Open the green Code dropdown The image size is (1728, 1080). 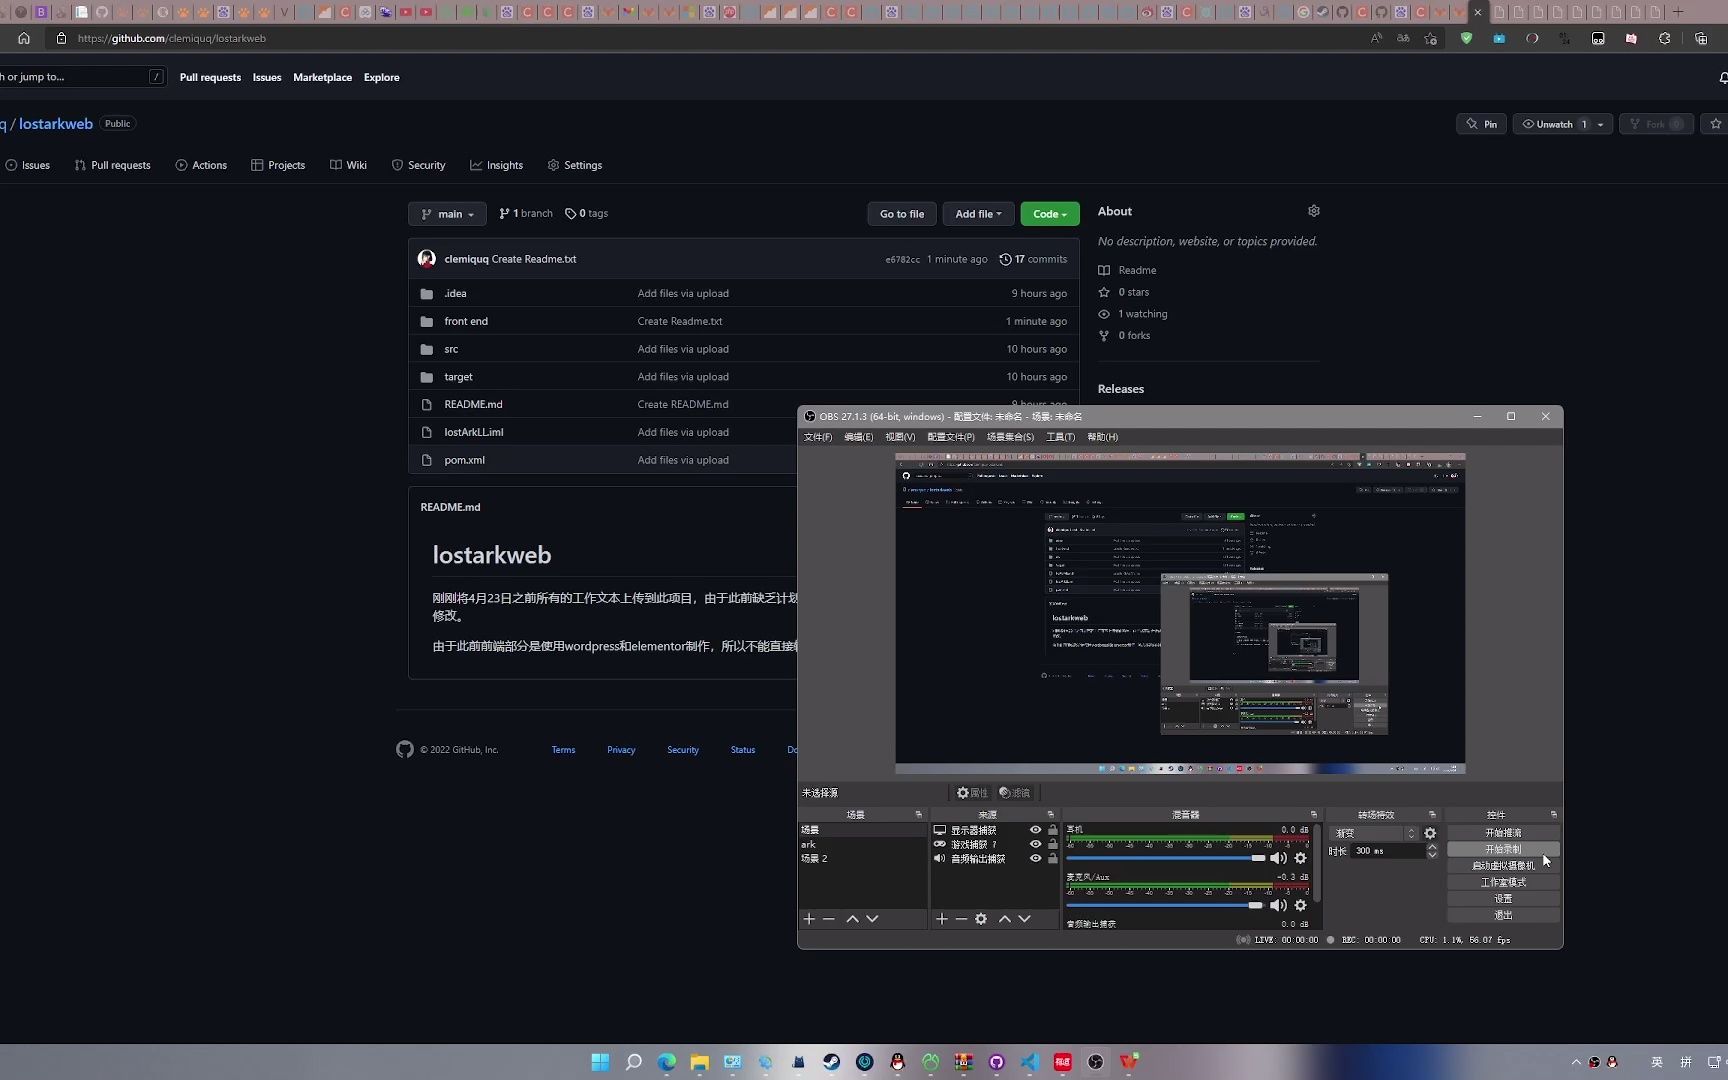click(1050, 214)
